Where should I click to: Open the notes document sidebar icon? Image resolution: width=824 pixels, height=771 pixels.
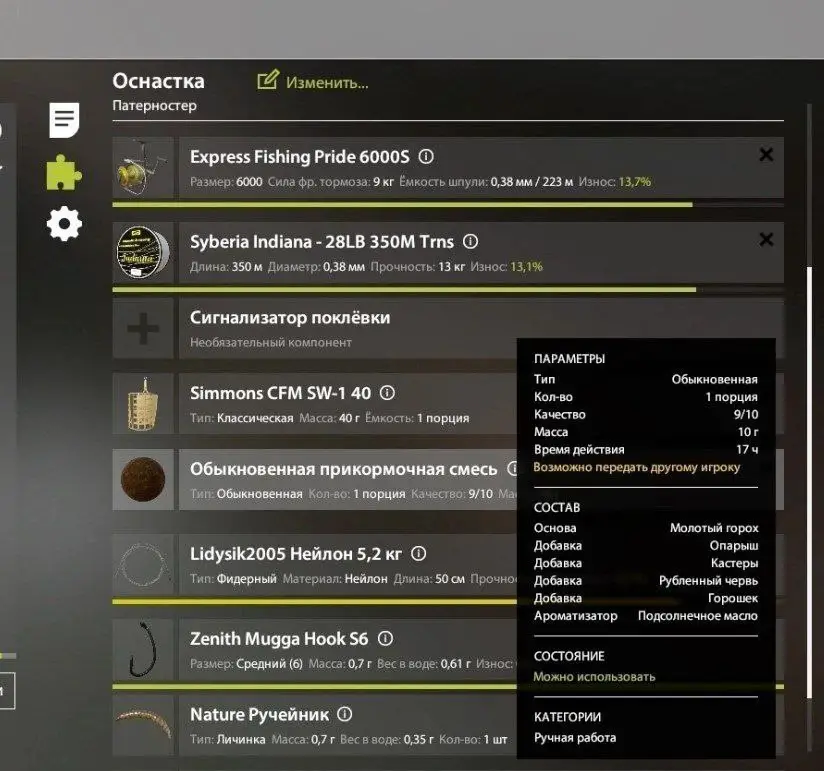click(64, 120)
